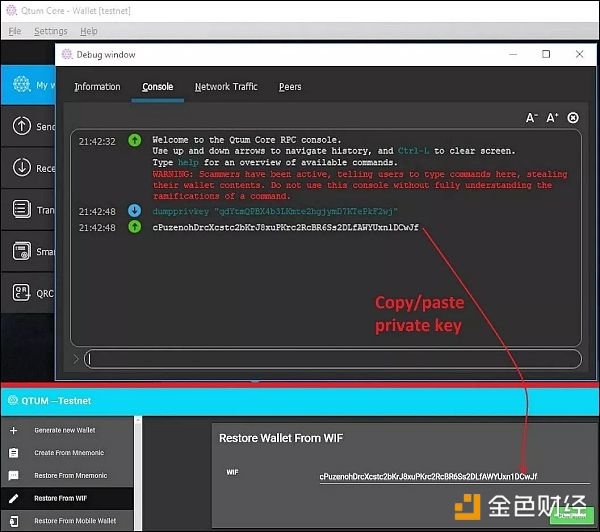Viewport: 600px width, 532px height.
Task: Click the WIF input field in web wallet
Action: (455, 477)
